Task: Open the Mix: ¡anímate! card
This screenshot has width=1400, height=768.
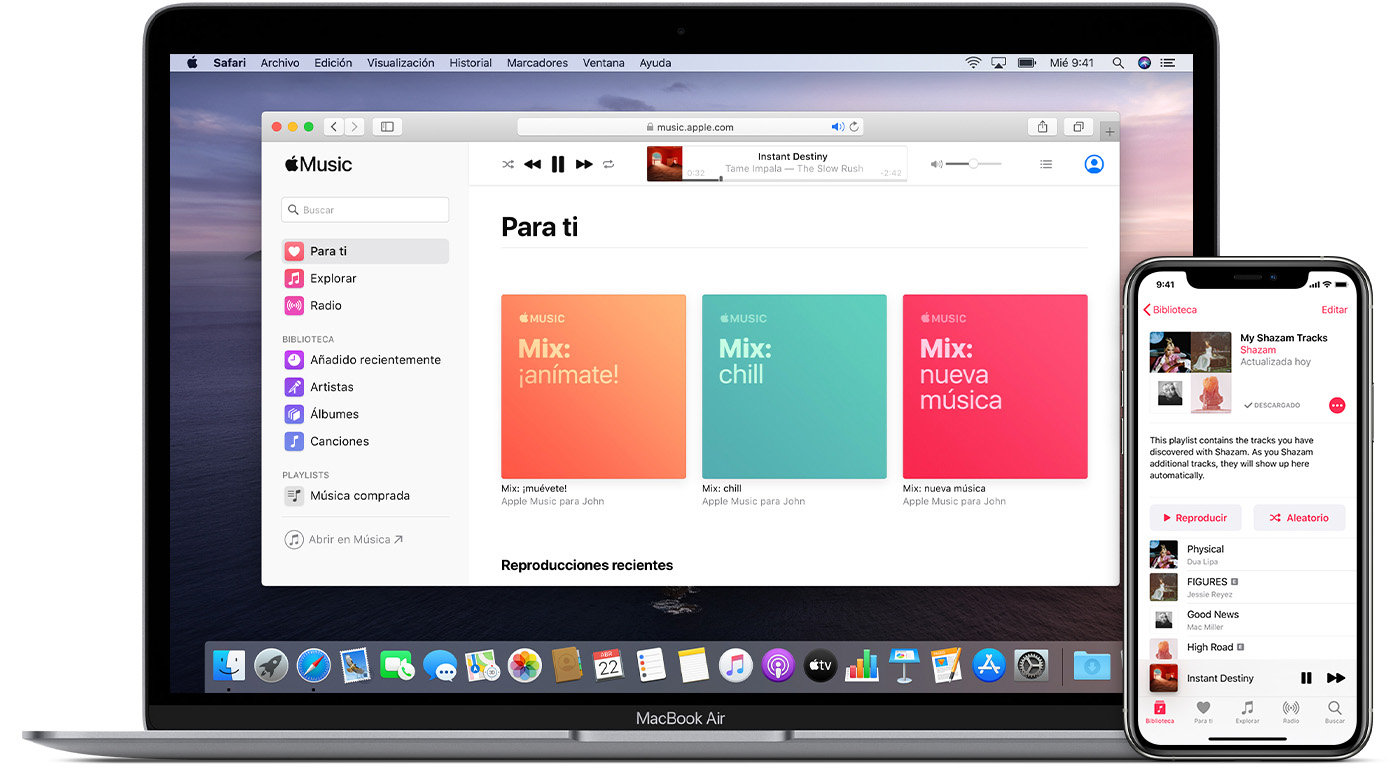Action: (x=593, y=386)
